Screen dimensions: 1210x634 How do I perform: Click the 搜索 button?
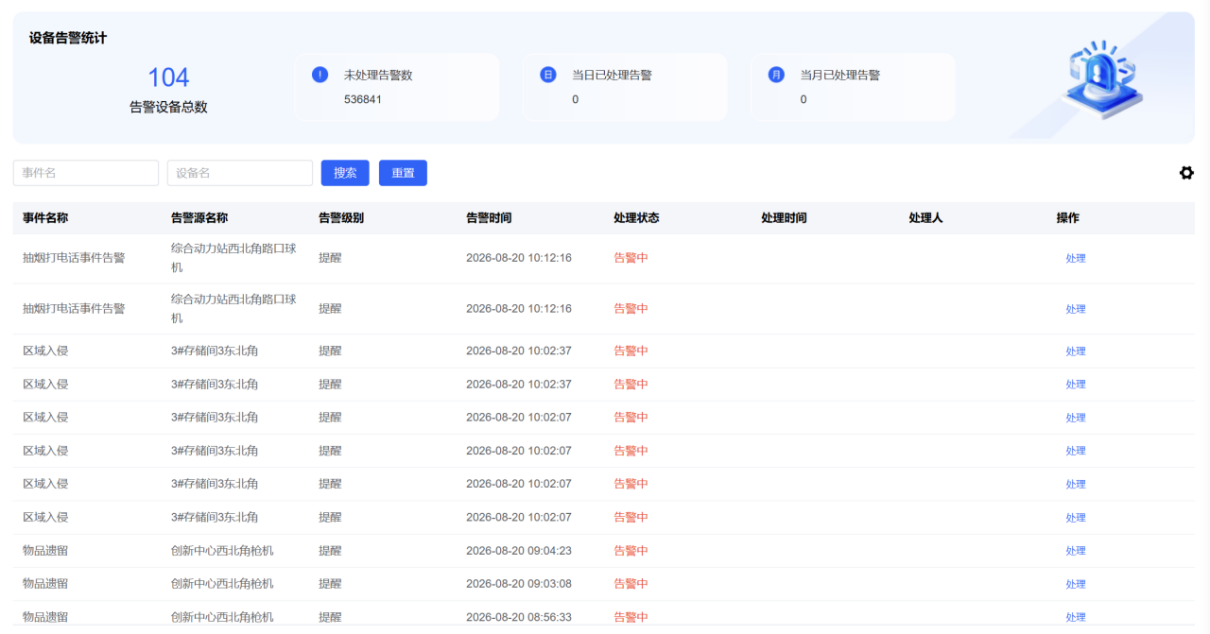345,173
